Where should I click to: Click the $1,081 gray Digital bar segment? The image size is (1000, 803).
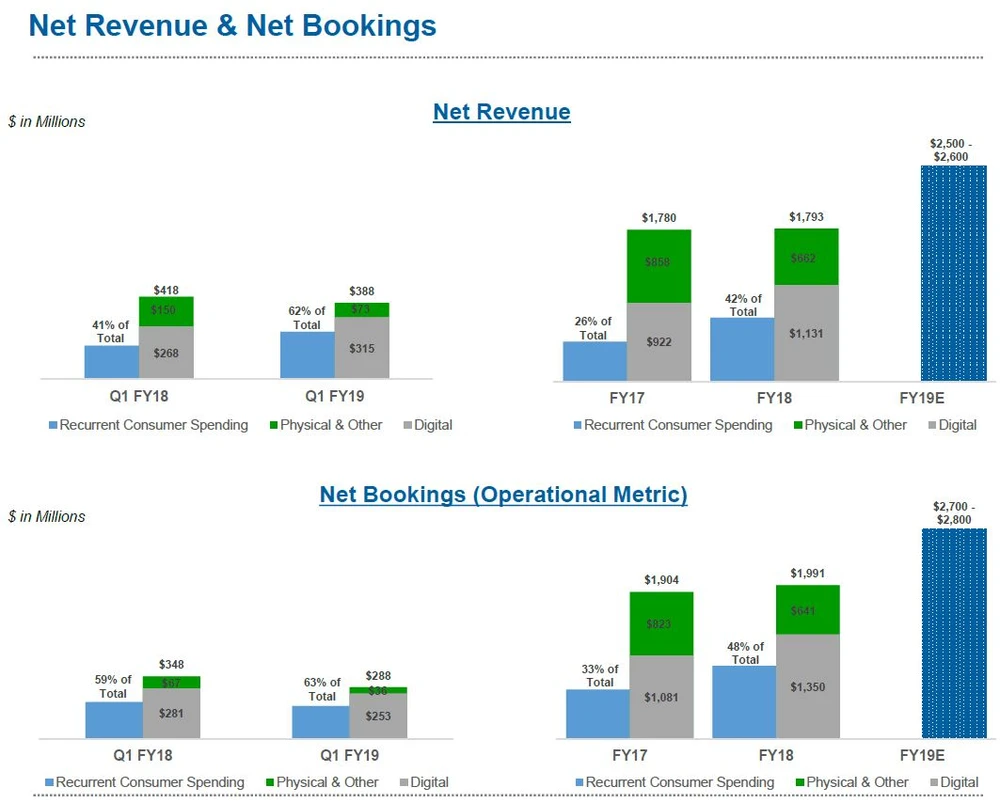[x=661, y=697]
